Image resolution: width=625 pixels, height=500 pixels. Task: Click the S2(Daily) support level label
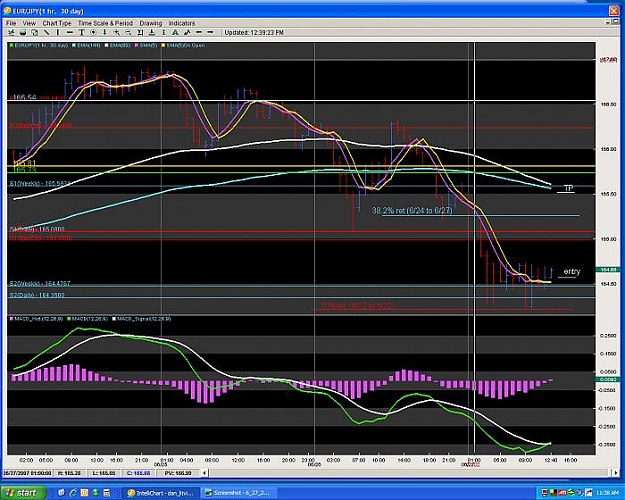37,295
